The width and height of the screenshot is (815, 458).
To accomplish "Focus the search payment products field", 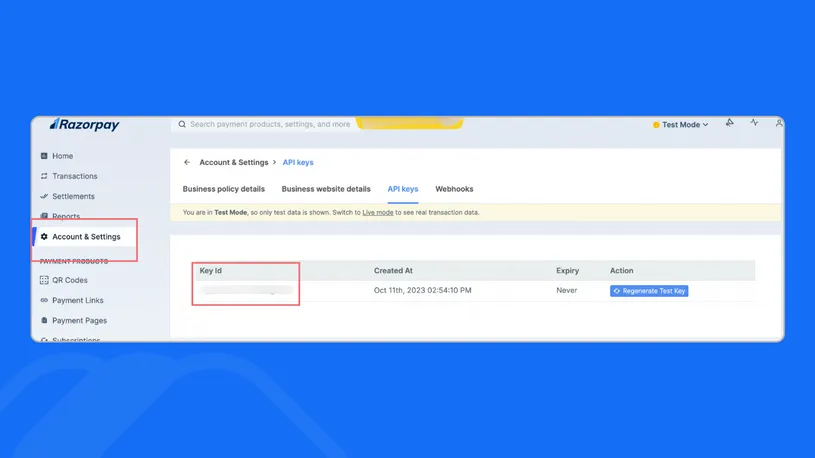I will click(270, 125).
